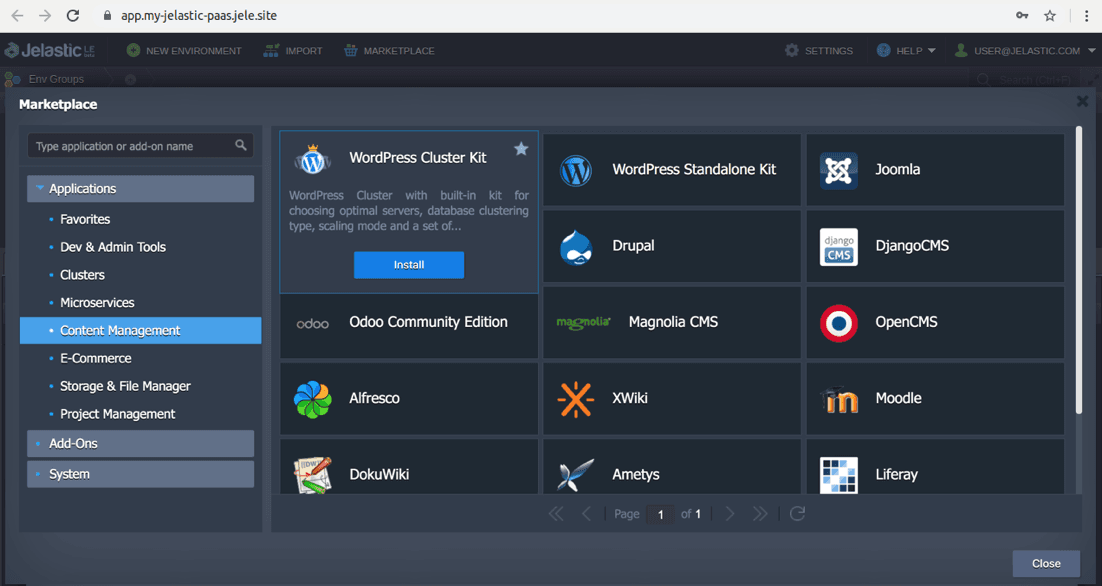Click the OpenCMS circular logo
1102x586 pixels.
click(838, 323)
